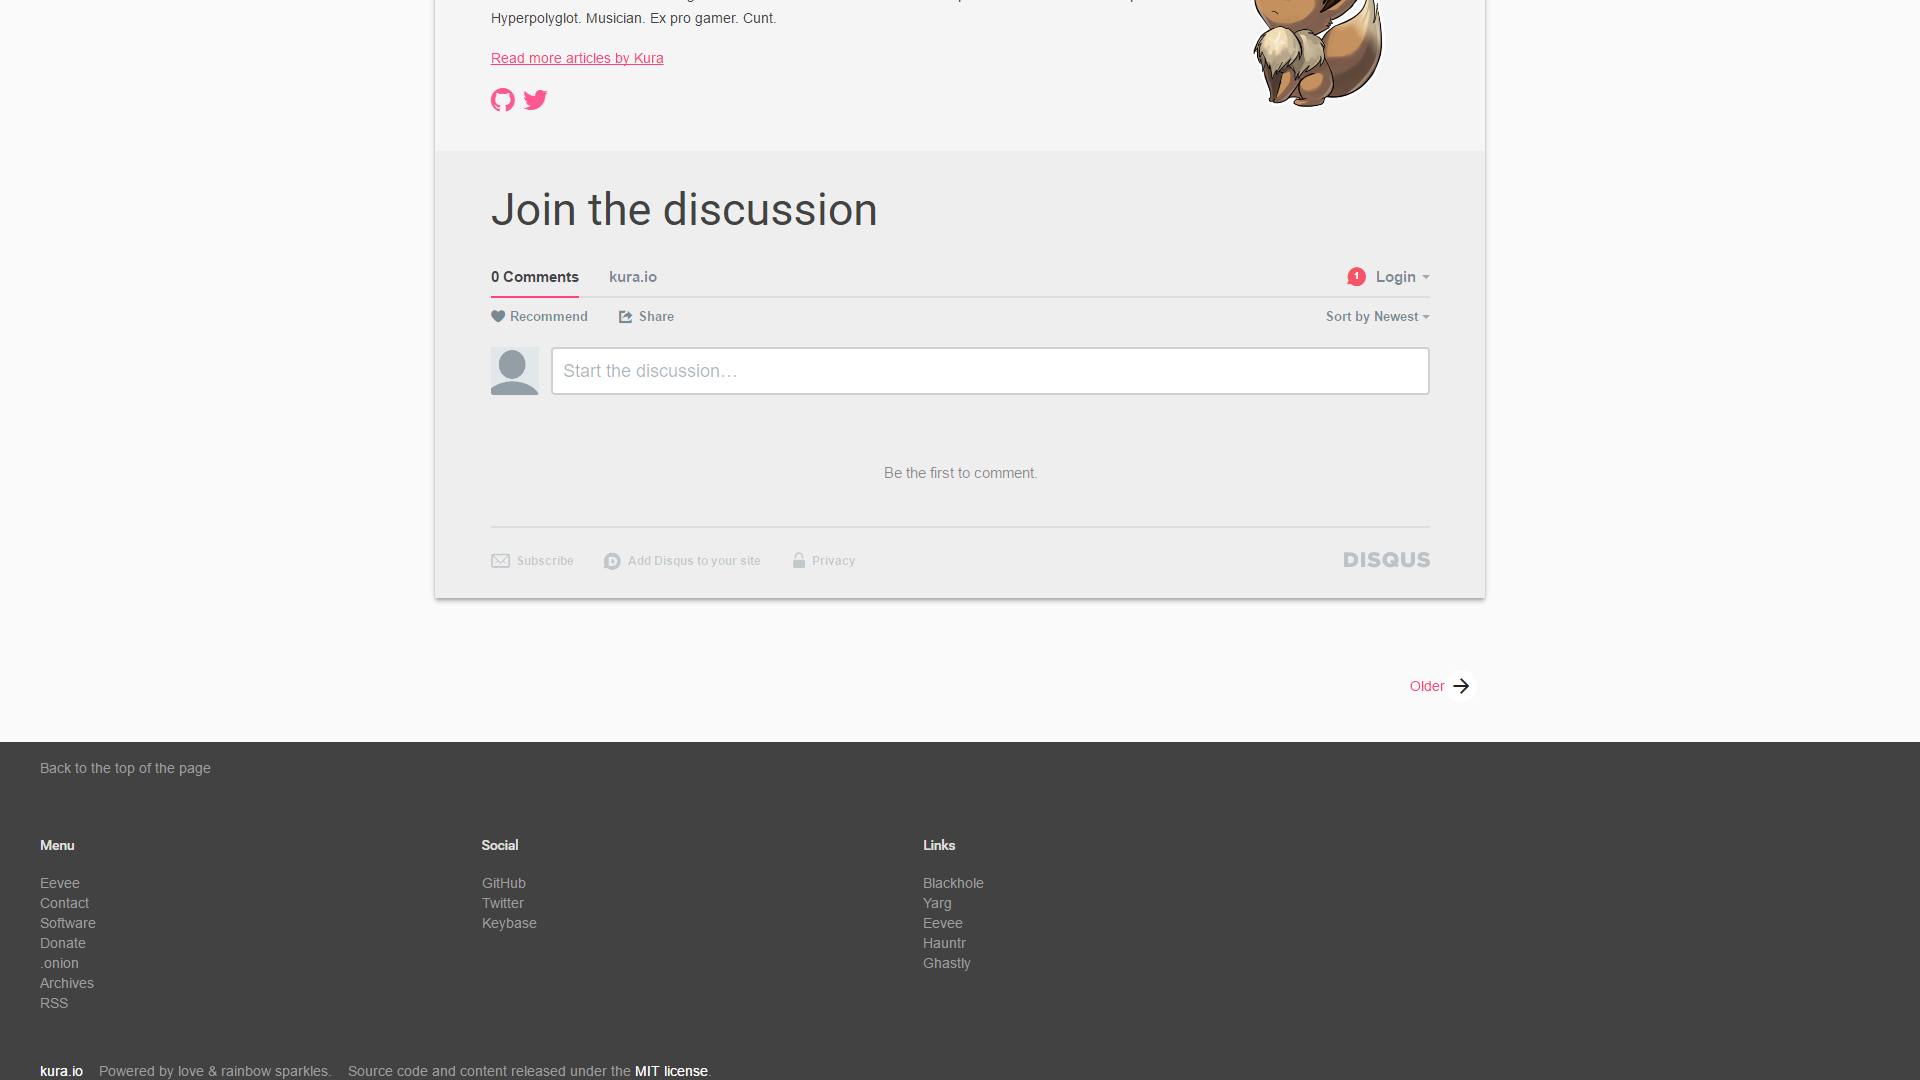This screenshot has width=1920, height=1080.
Task: Expand the Share options dropdown
Action: coord(645,316)
